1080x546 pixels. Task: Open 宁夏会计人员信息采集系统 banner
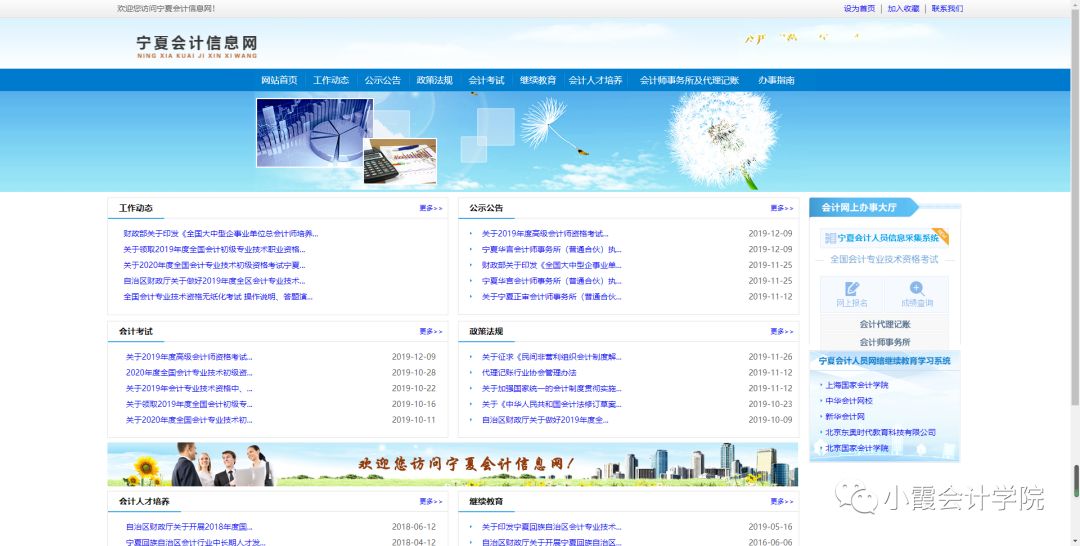click(x=884, y=238)
